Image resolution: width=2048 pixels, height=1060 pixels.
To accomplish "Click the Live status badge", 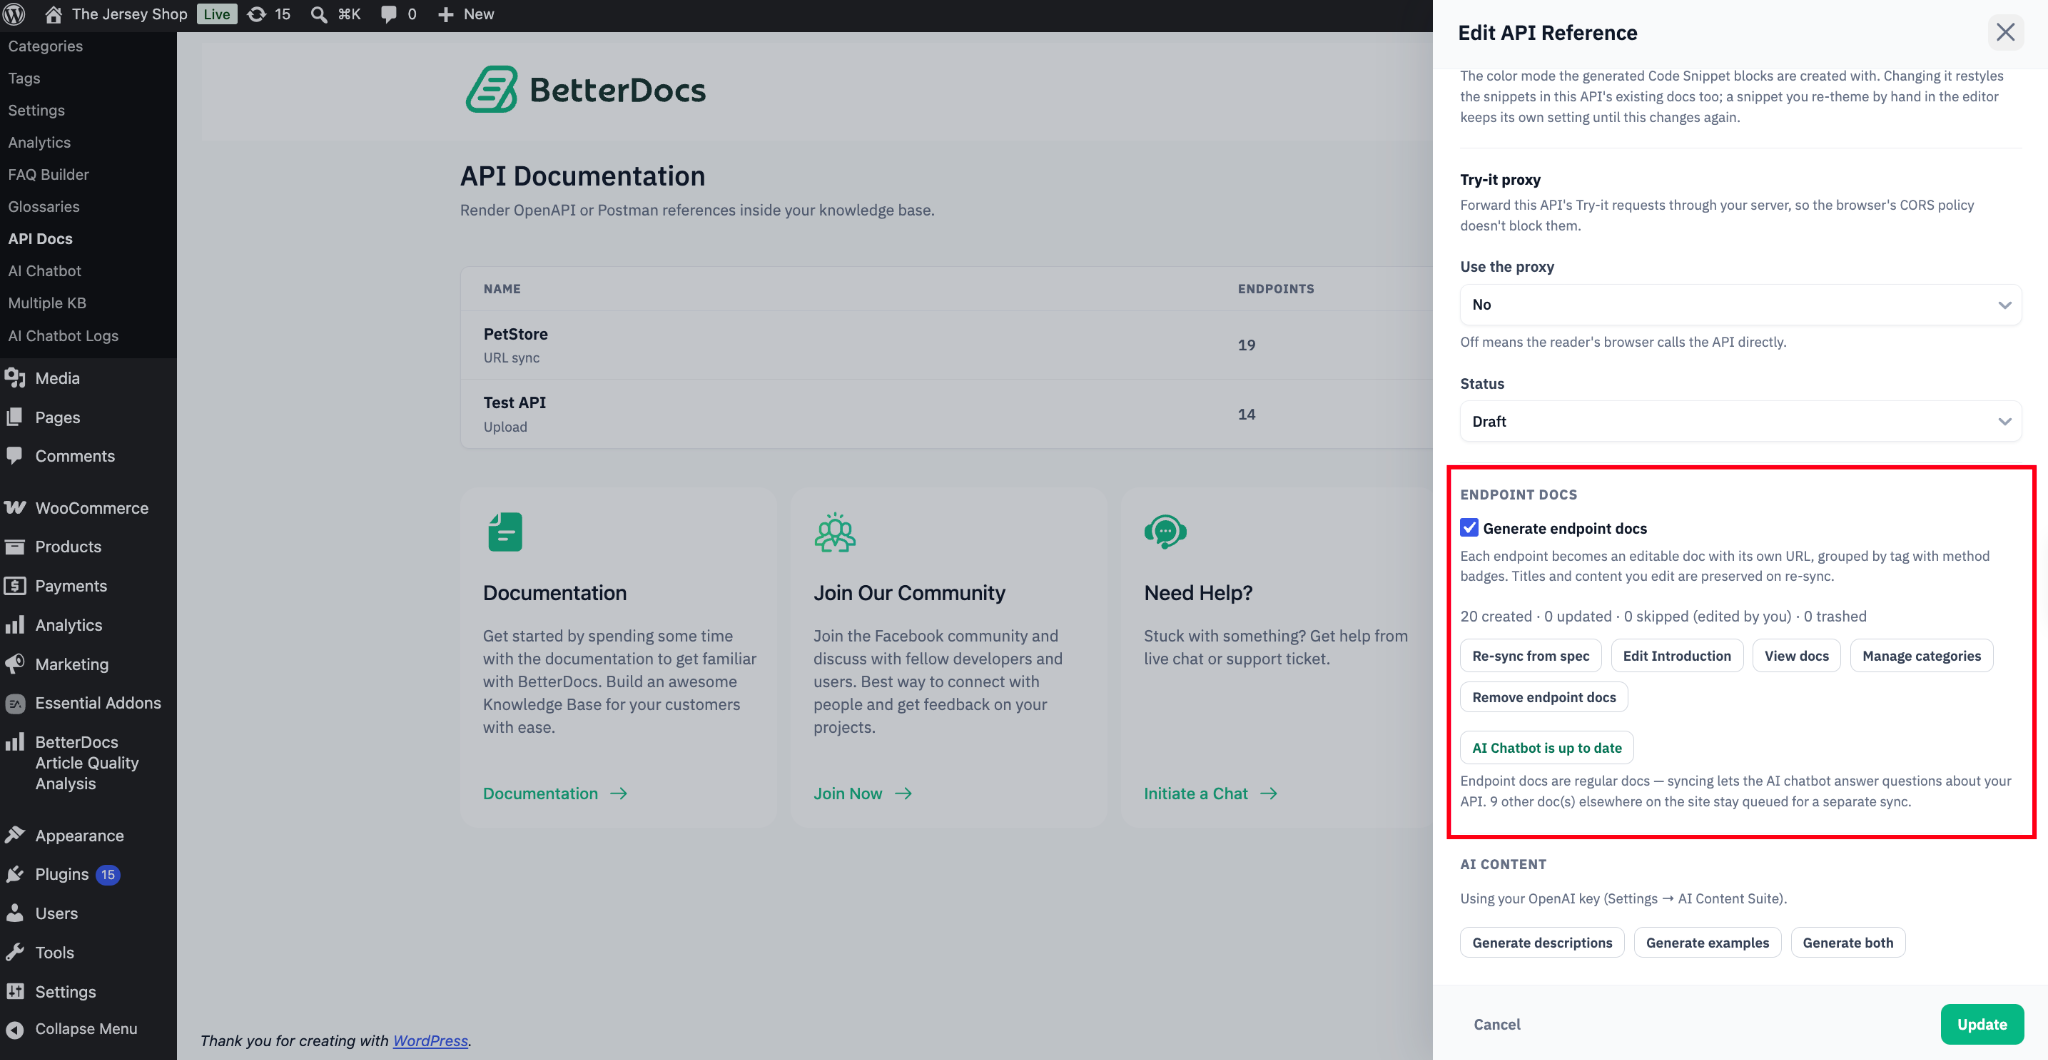I will [x=217, y=14].
